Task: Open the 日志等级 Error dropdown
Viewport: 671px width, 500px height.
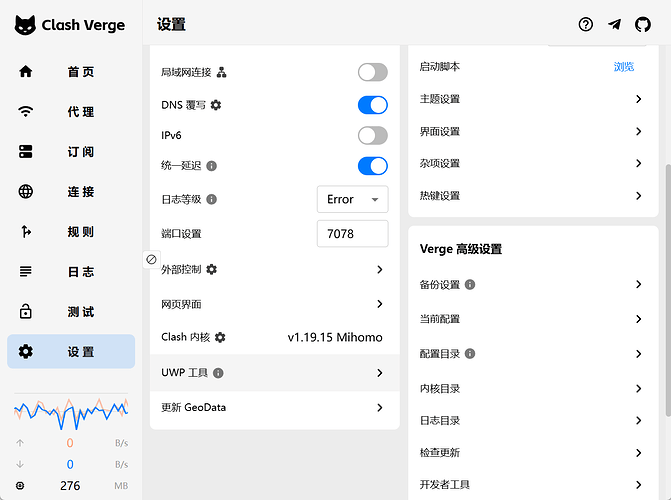Action: [353, 199]
